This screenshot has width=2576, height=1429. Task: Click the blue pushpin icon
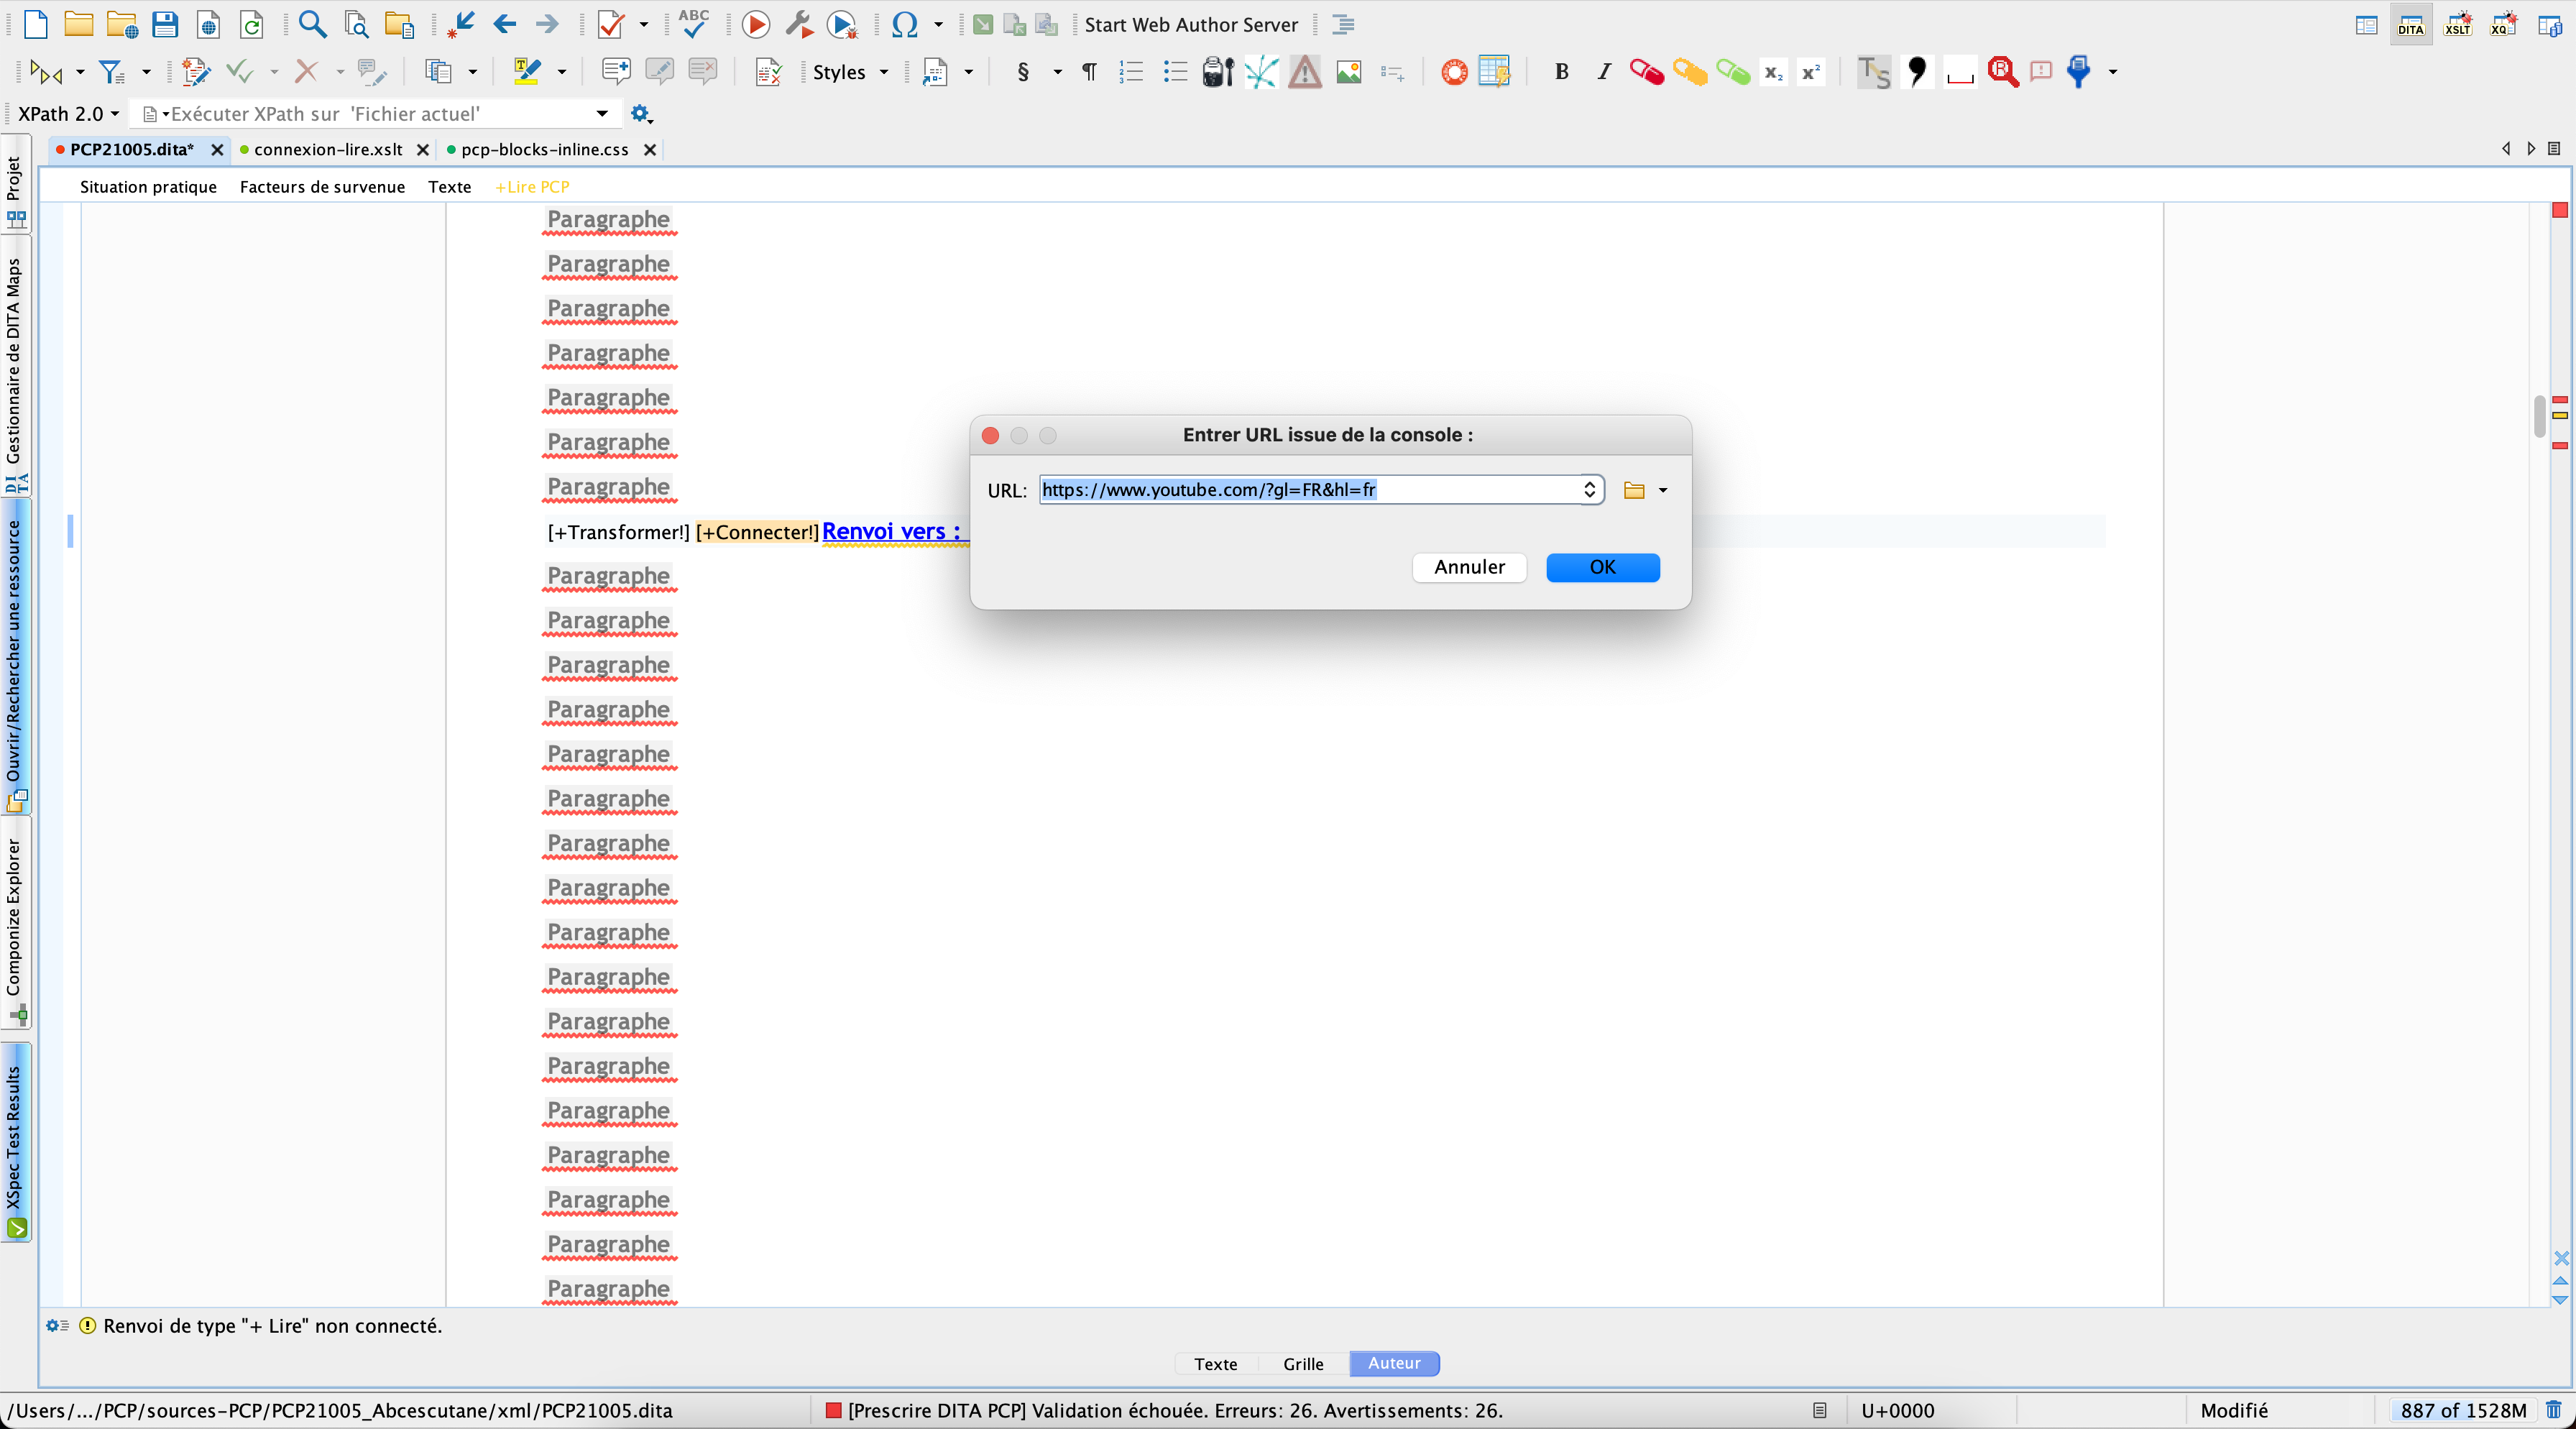tap(2079, 71)
